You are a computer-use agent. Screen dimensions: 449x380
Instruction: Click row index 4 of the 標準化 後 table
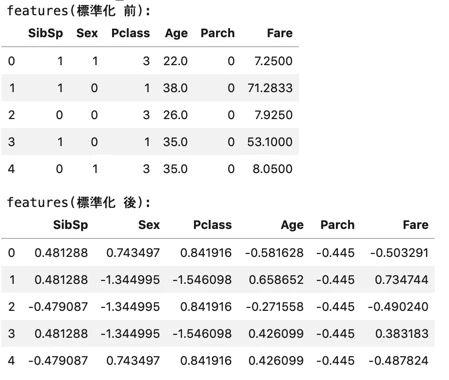(x=11, y=361)
